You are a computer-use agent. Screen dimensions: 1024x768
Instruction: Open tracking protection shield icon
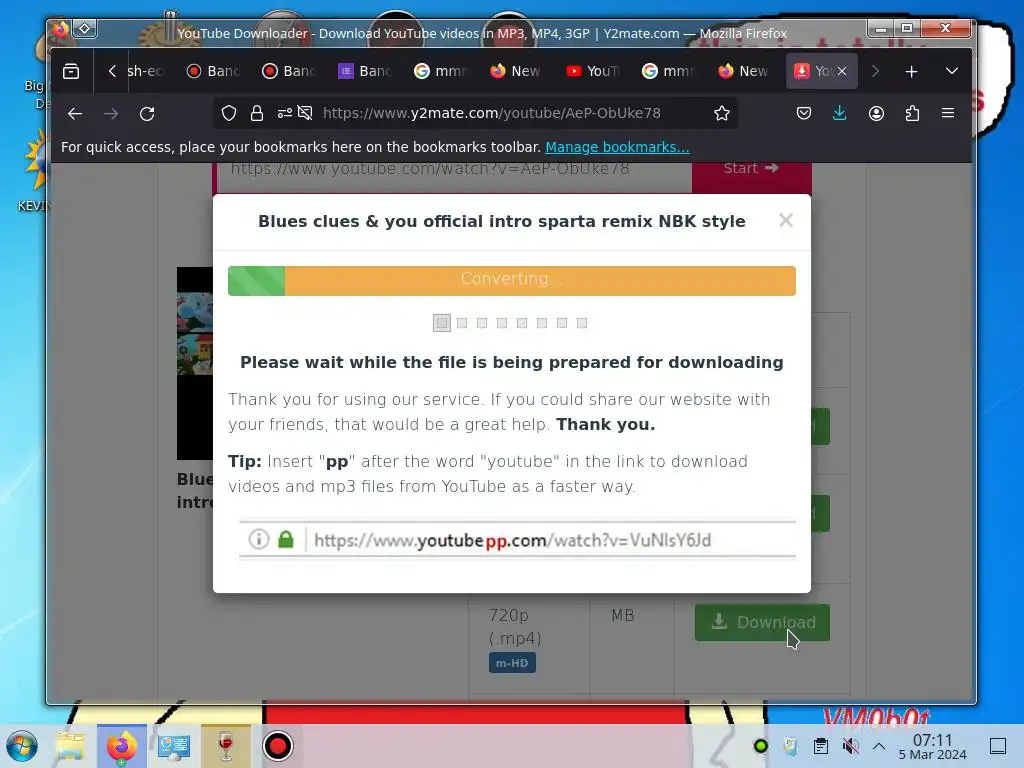229,114
